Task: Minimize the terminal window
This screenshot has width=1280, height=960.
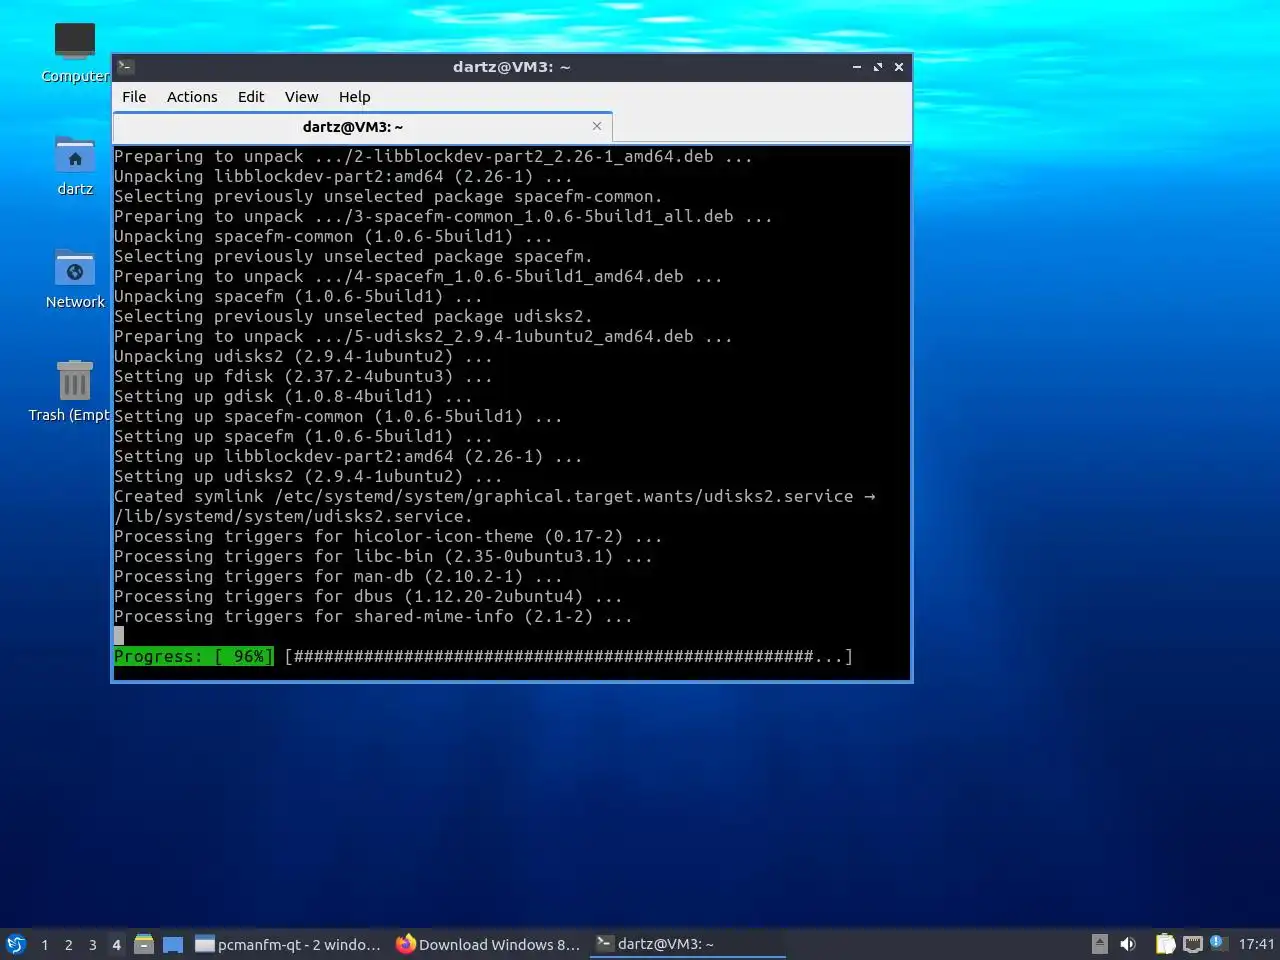Action: point(857,67)
